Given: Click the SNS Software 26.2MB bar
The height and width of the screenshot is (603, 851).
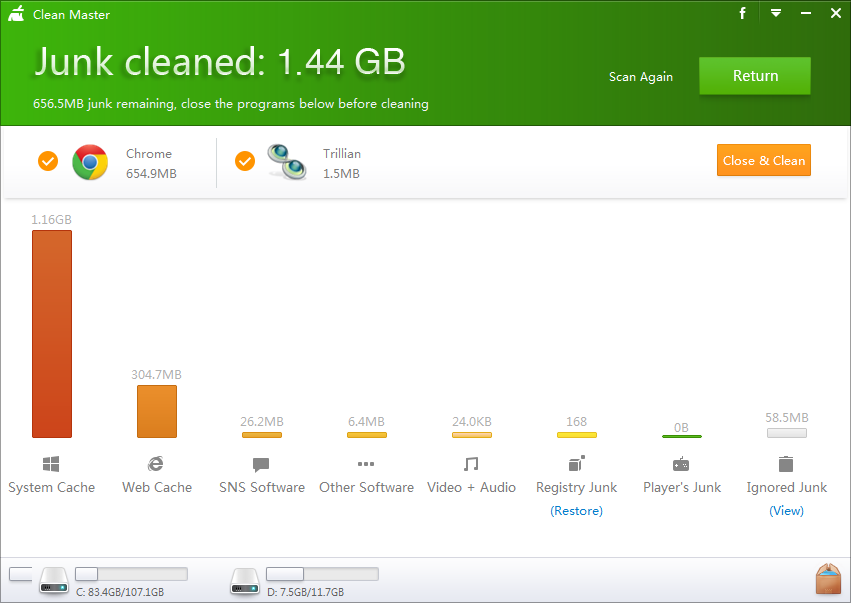Looking at the screenshot, I should (x=262, y=435).
